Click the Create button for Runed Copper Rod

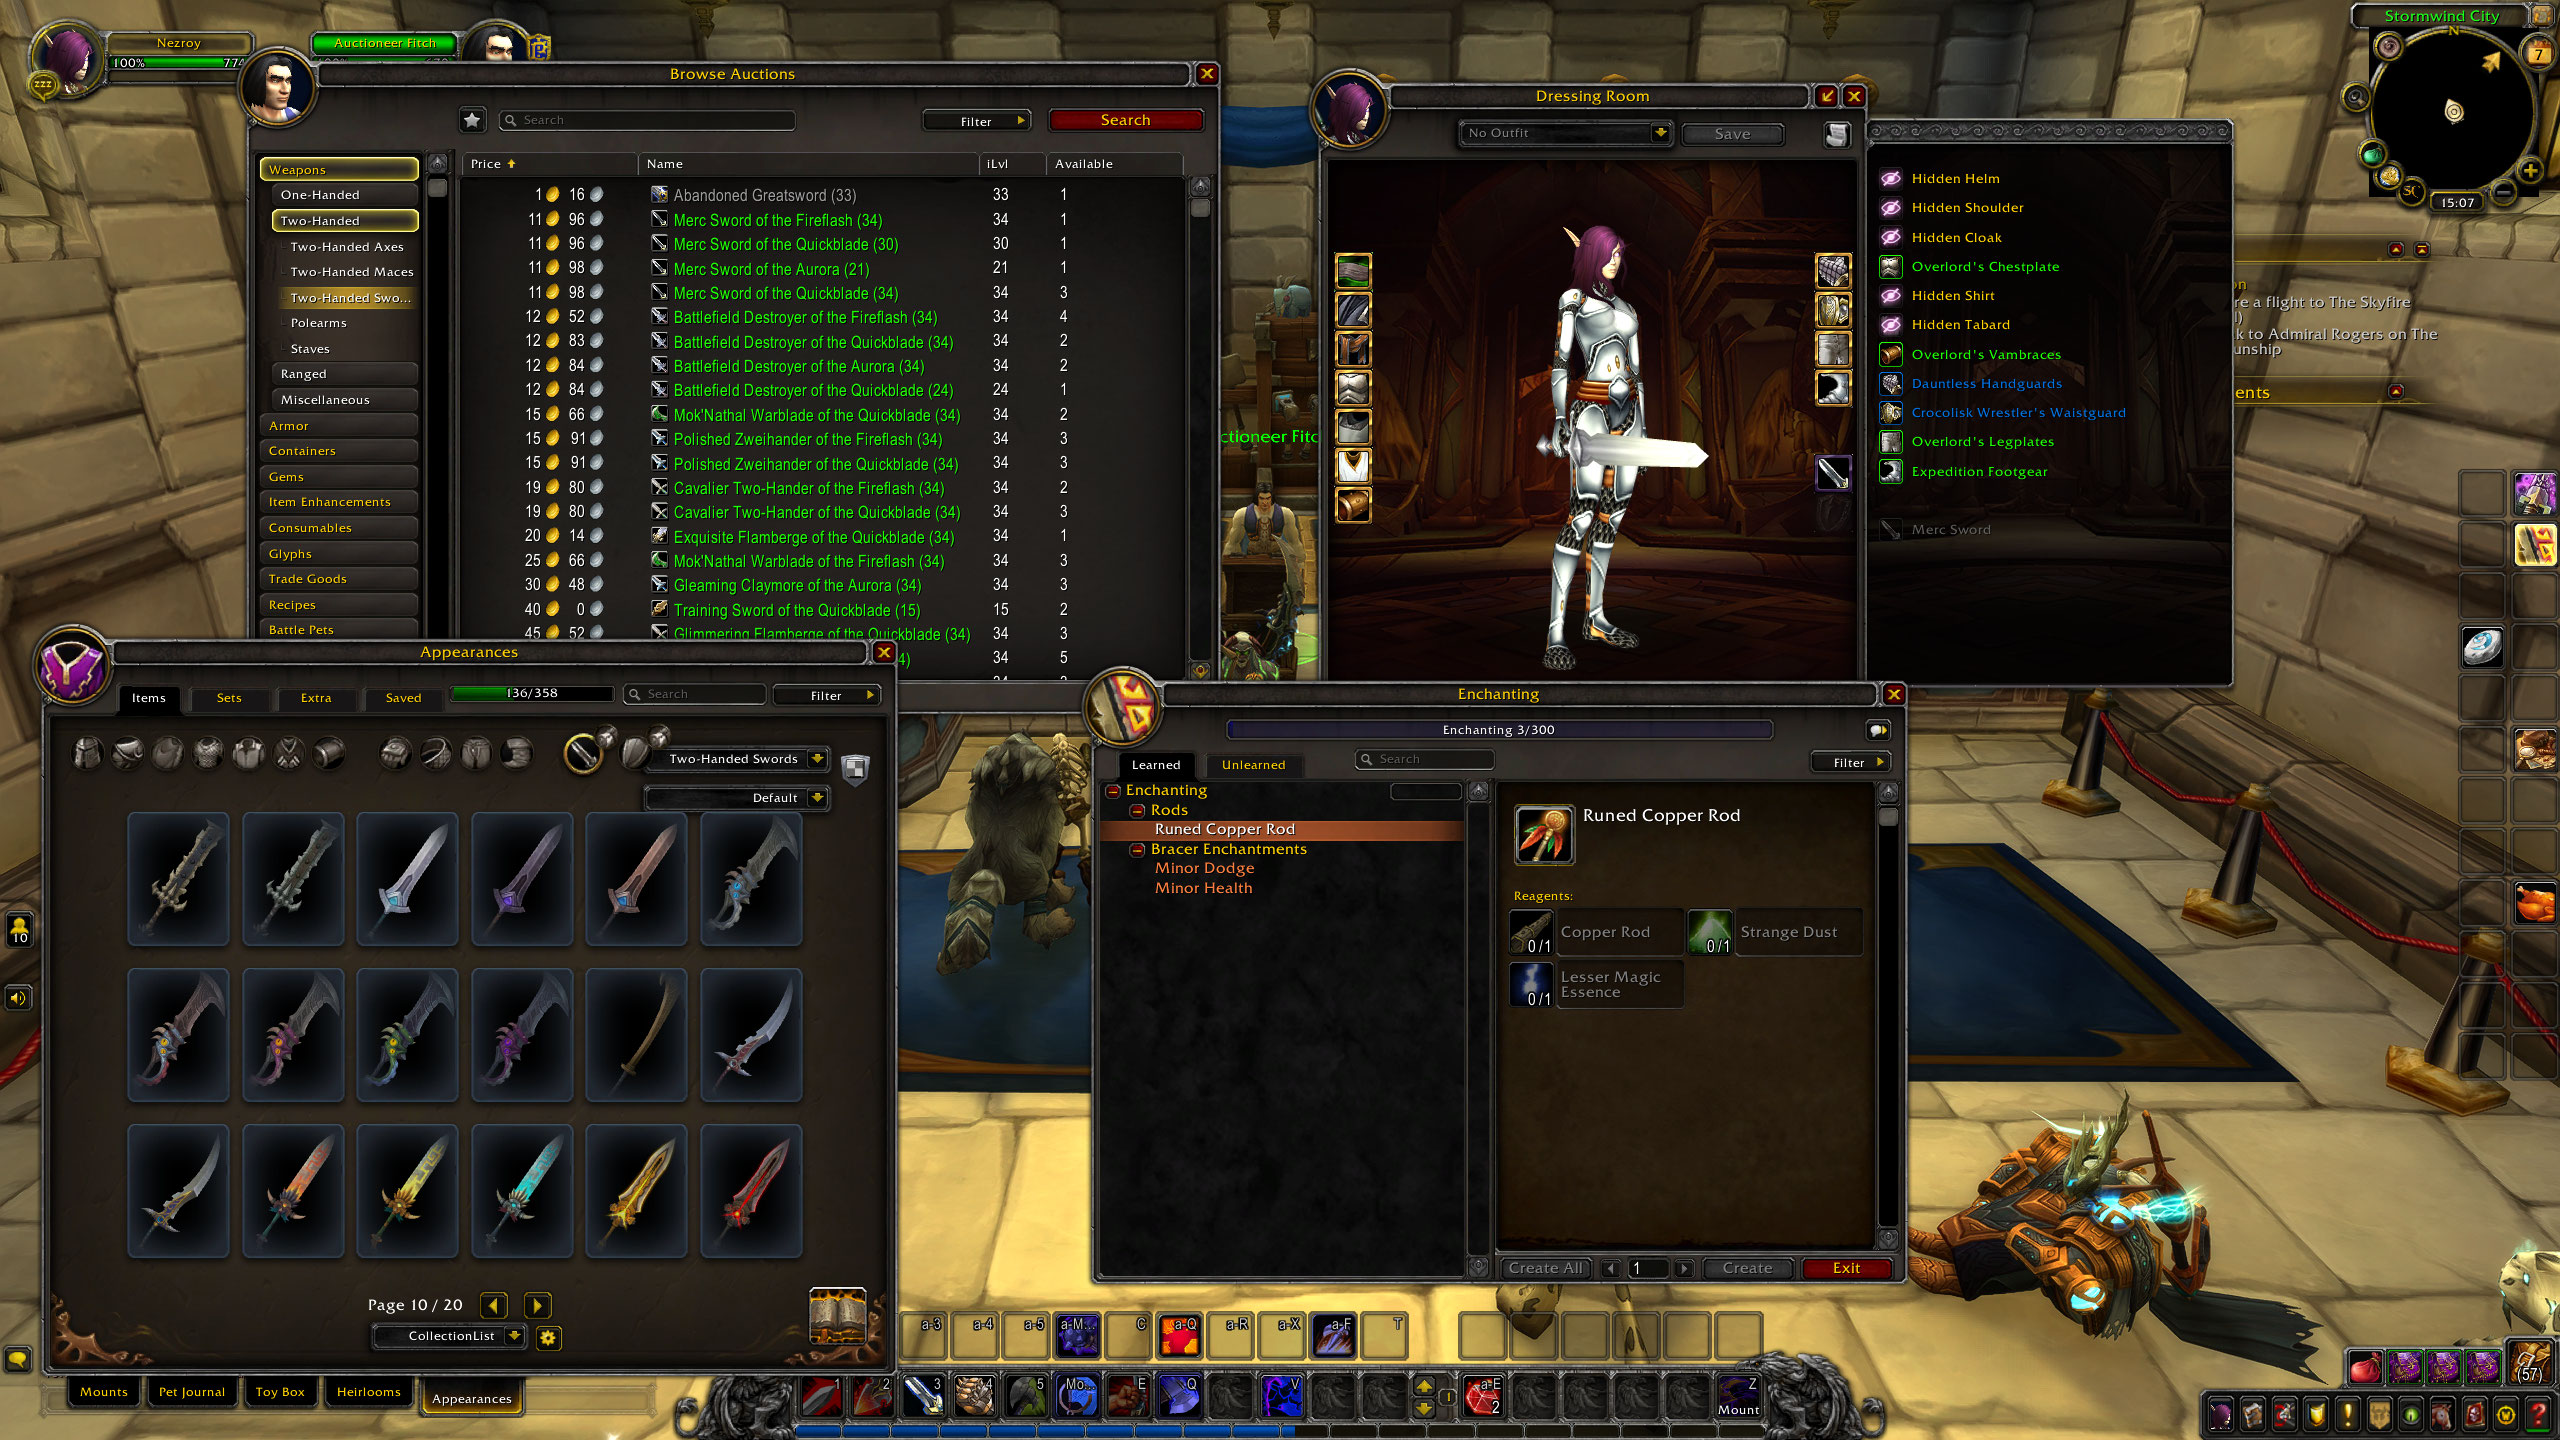(1748, 1268)
